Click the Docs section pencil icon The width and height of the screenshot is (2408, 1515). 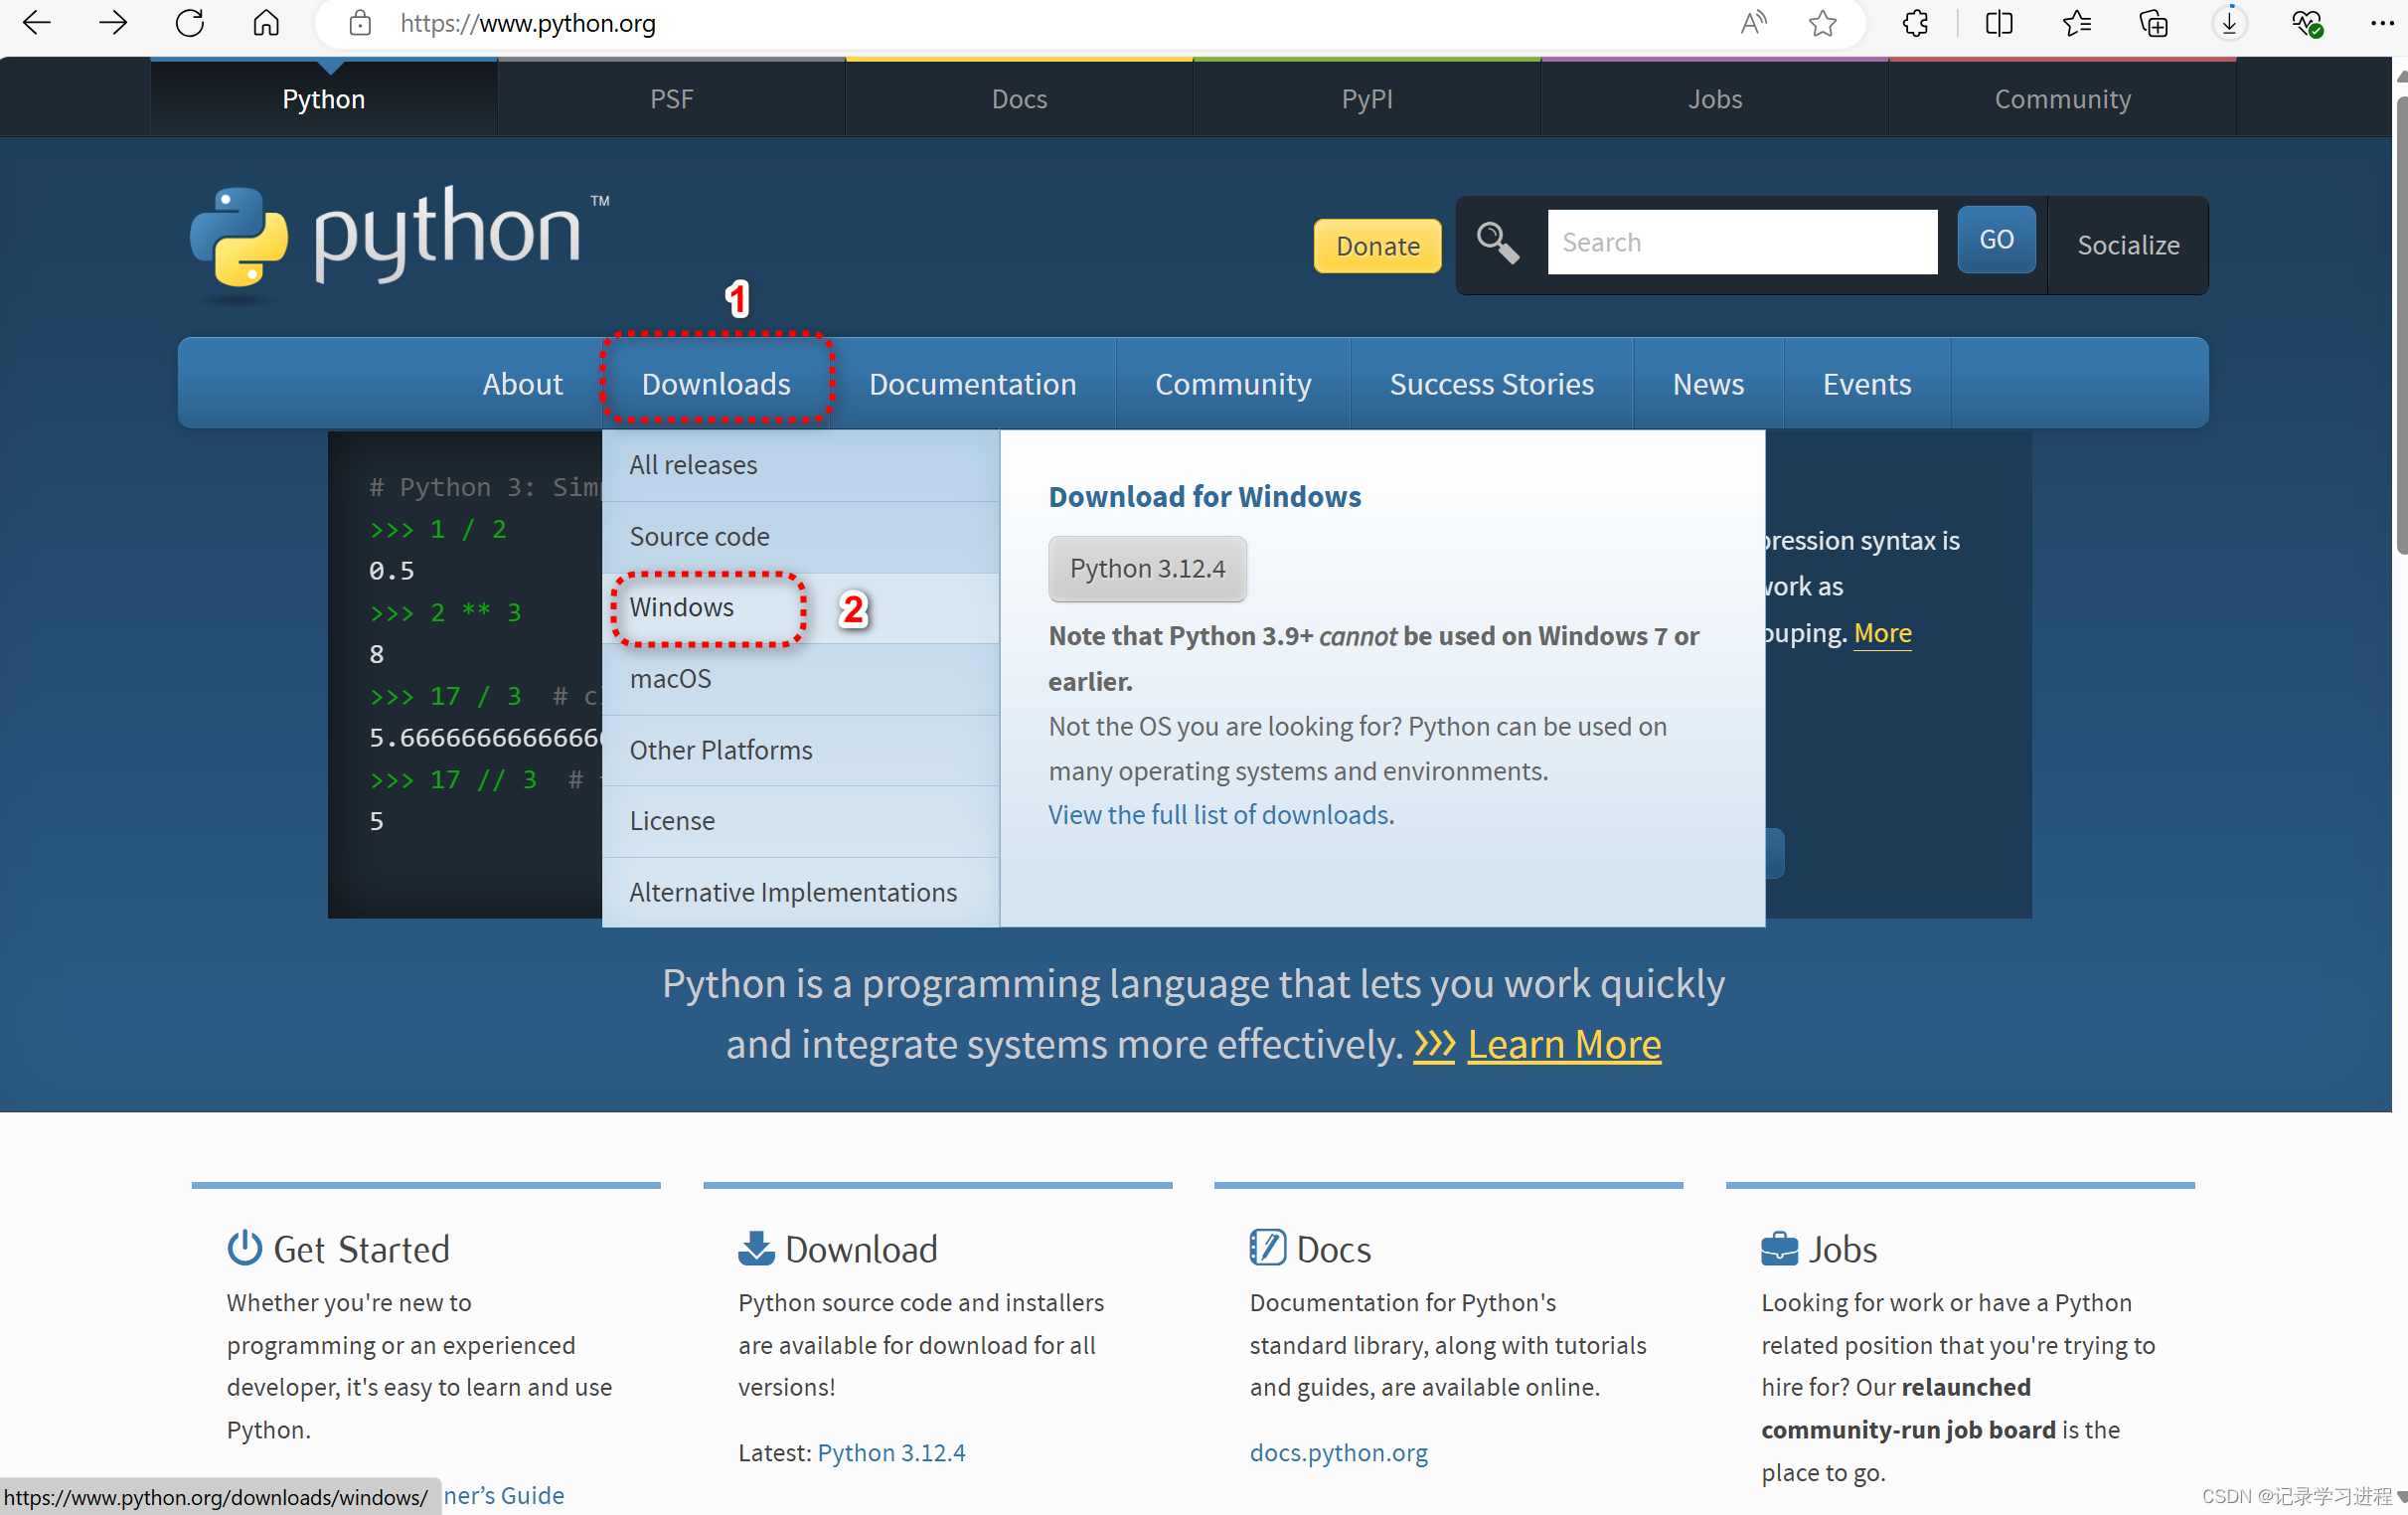[x=1267, y=1247]
